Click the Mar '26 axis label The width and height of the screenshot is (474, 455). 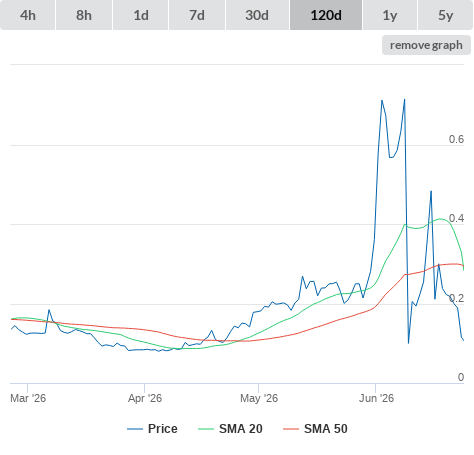[x=28, y=398]
